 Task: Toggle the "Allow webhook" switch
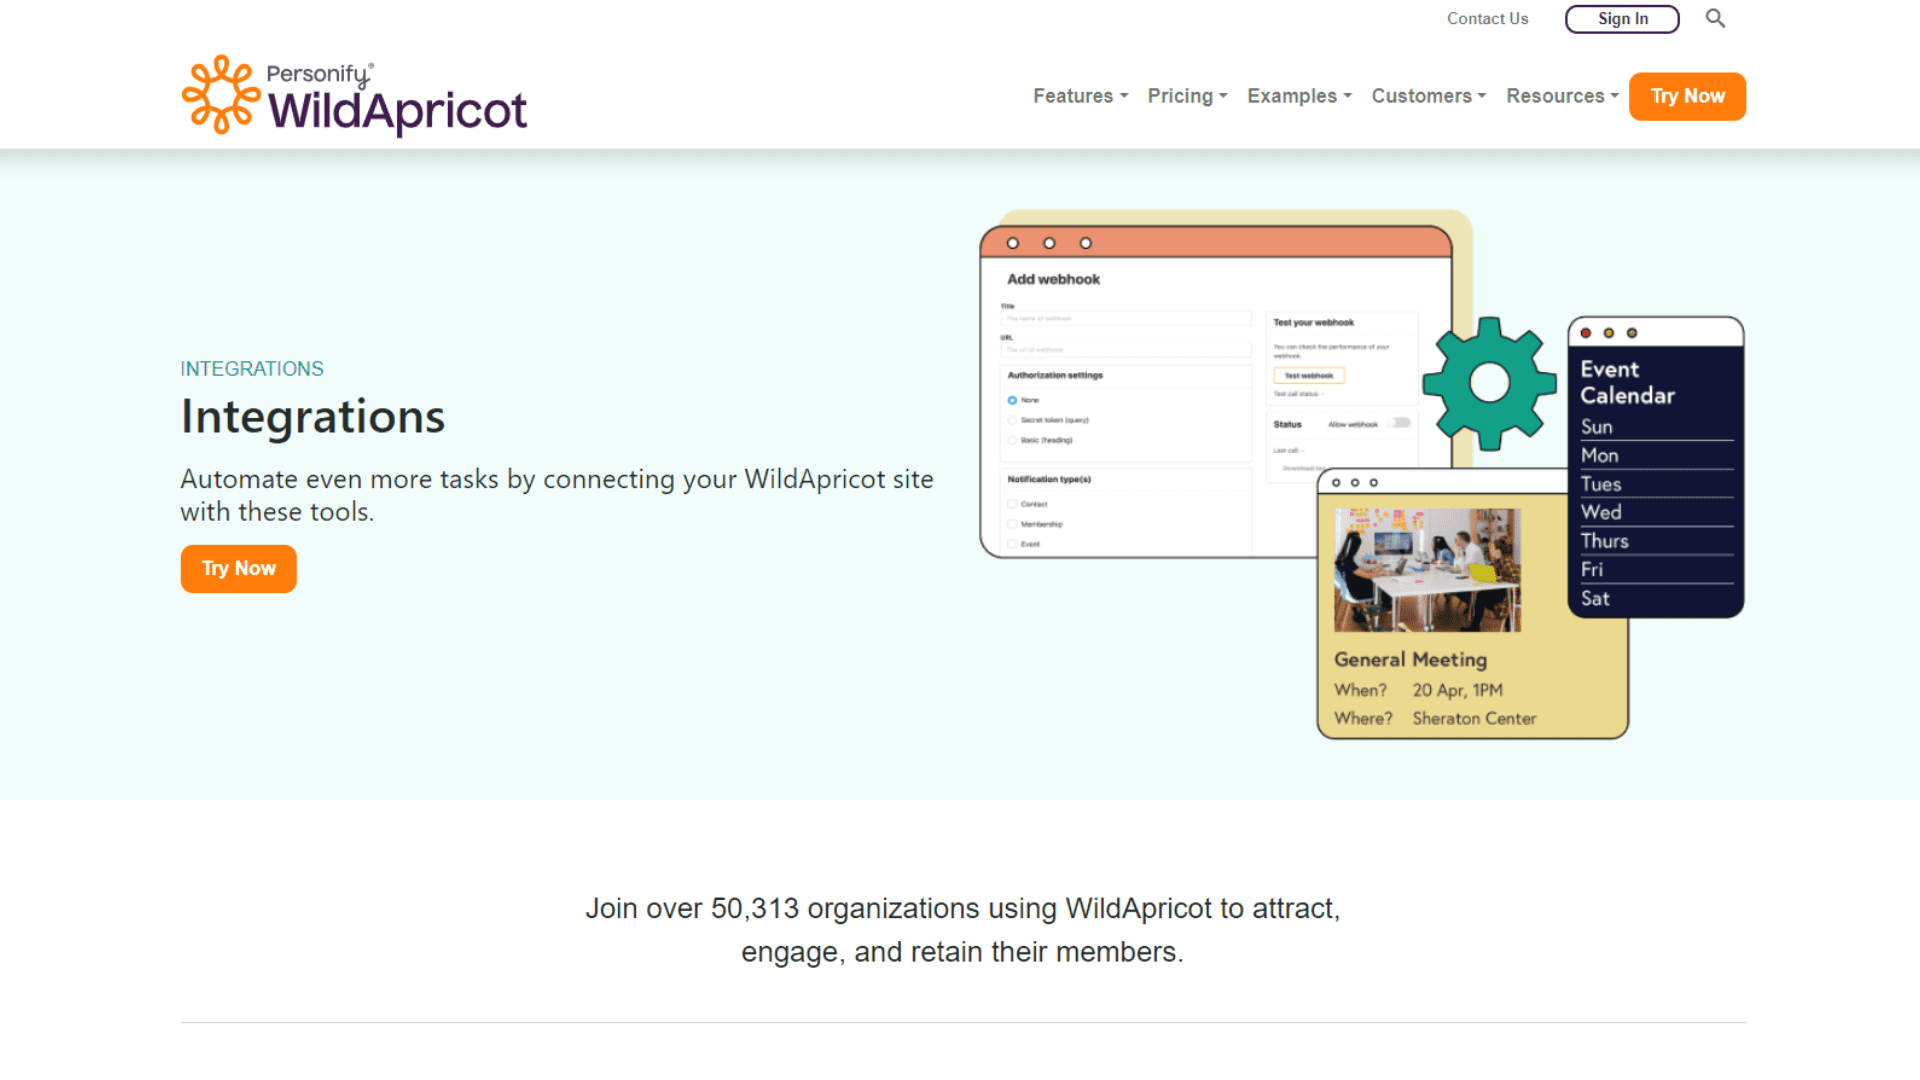(1400, 423)
